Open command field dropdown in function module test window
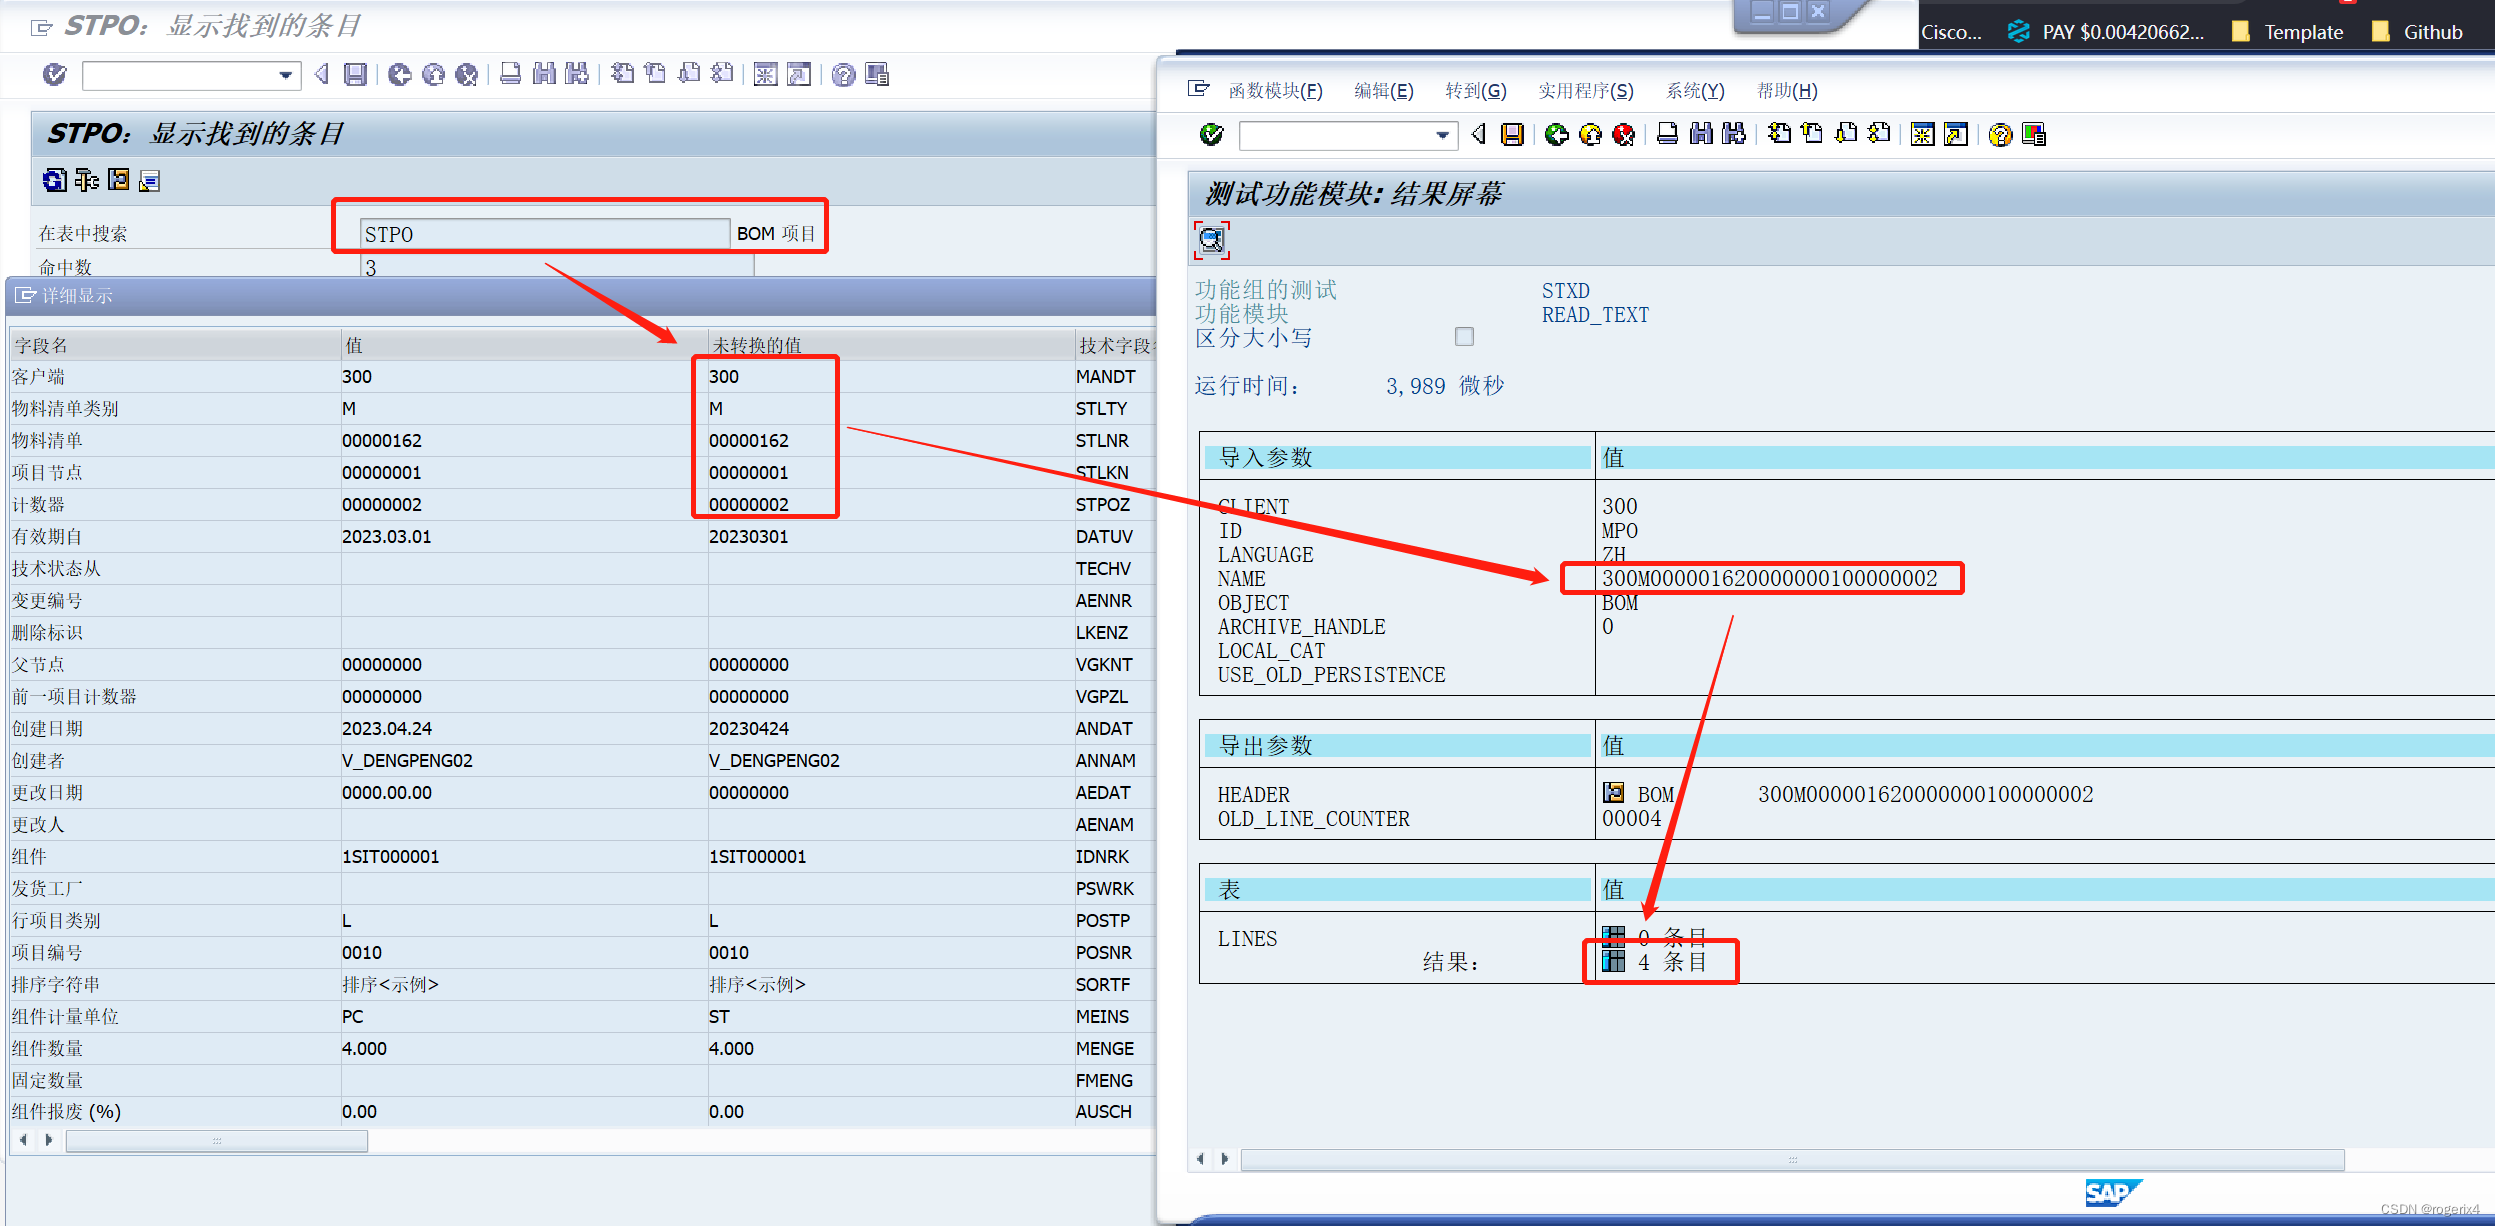The image size is (2495, 1226). point(1442,134)
